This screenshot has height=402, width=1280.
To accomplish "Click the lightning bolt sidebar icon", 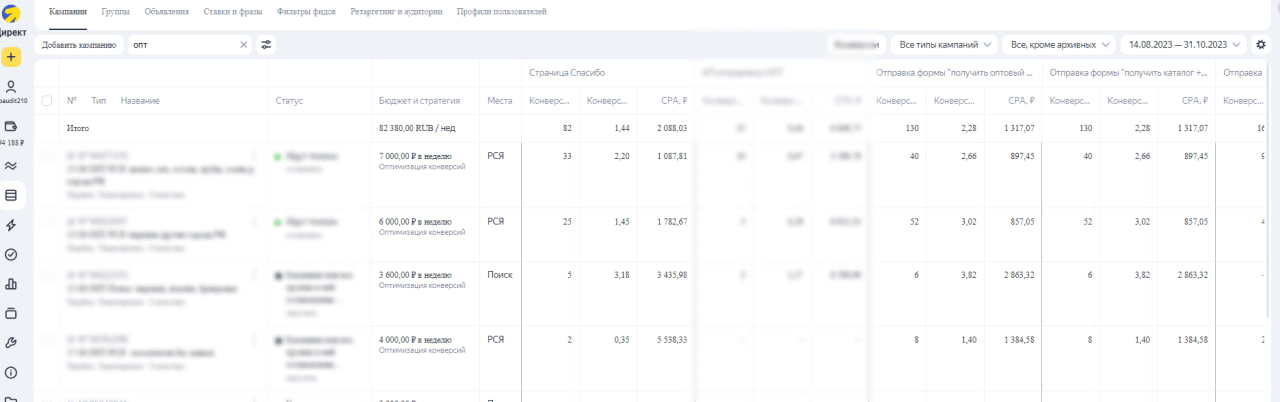I will click(x=12, y=225).
